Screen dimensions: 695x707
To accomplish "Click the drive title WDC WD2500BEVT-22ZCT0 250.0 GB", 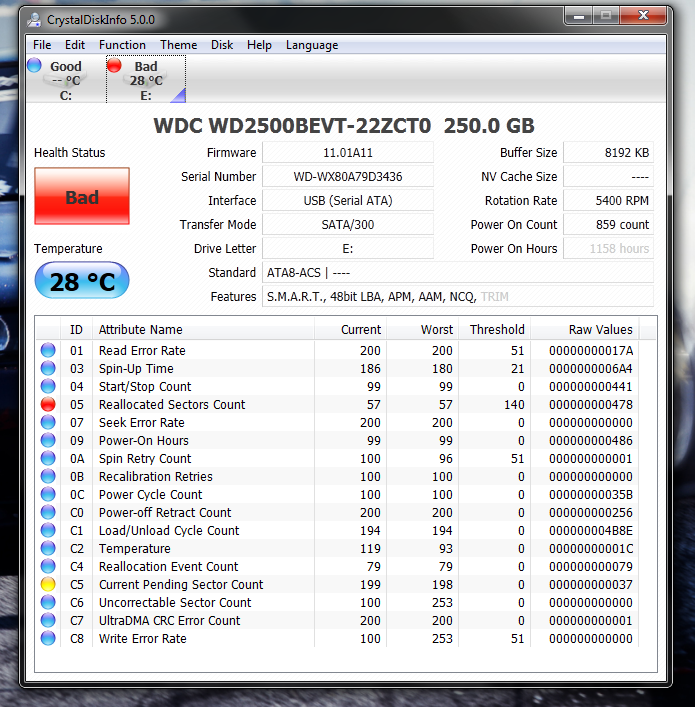I will click(x=344, y=125).
